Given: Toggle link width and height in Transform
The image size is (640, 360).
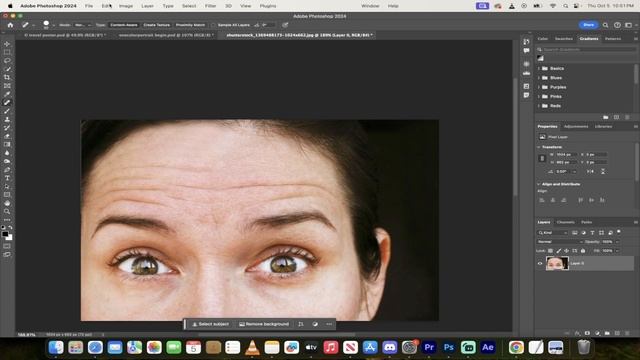Looking at the screenshot, I should (x=542, y=158).
